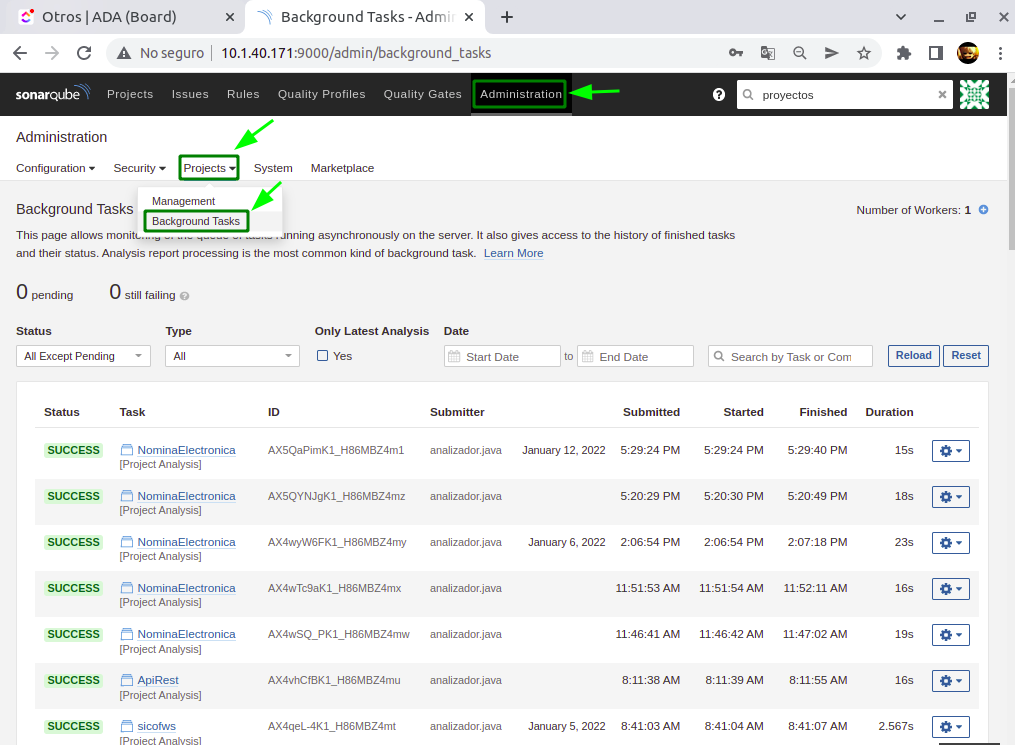Open the user avatar menu

click(974, 94)
